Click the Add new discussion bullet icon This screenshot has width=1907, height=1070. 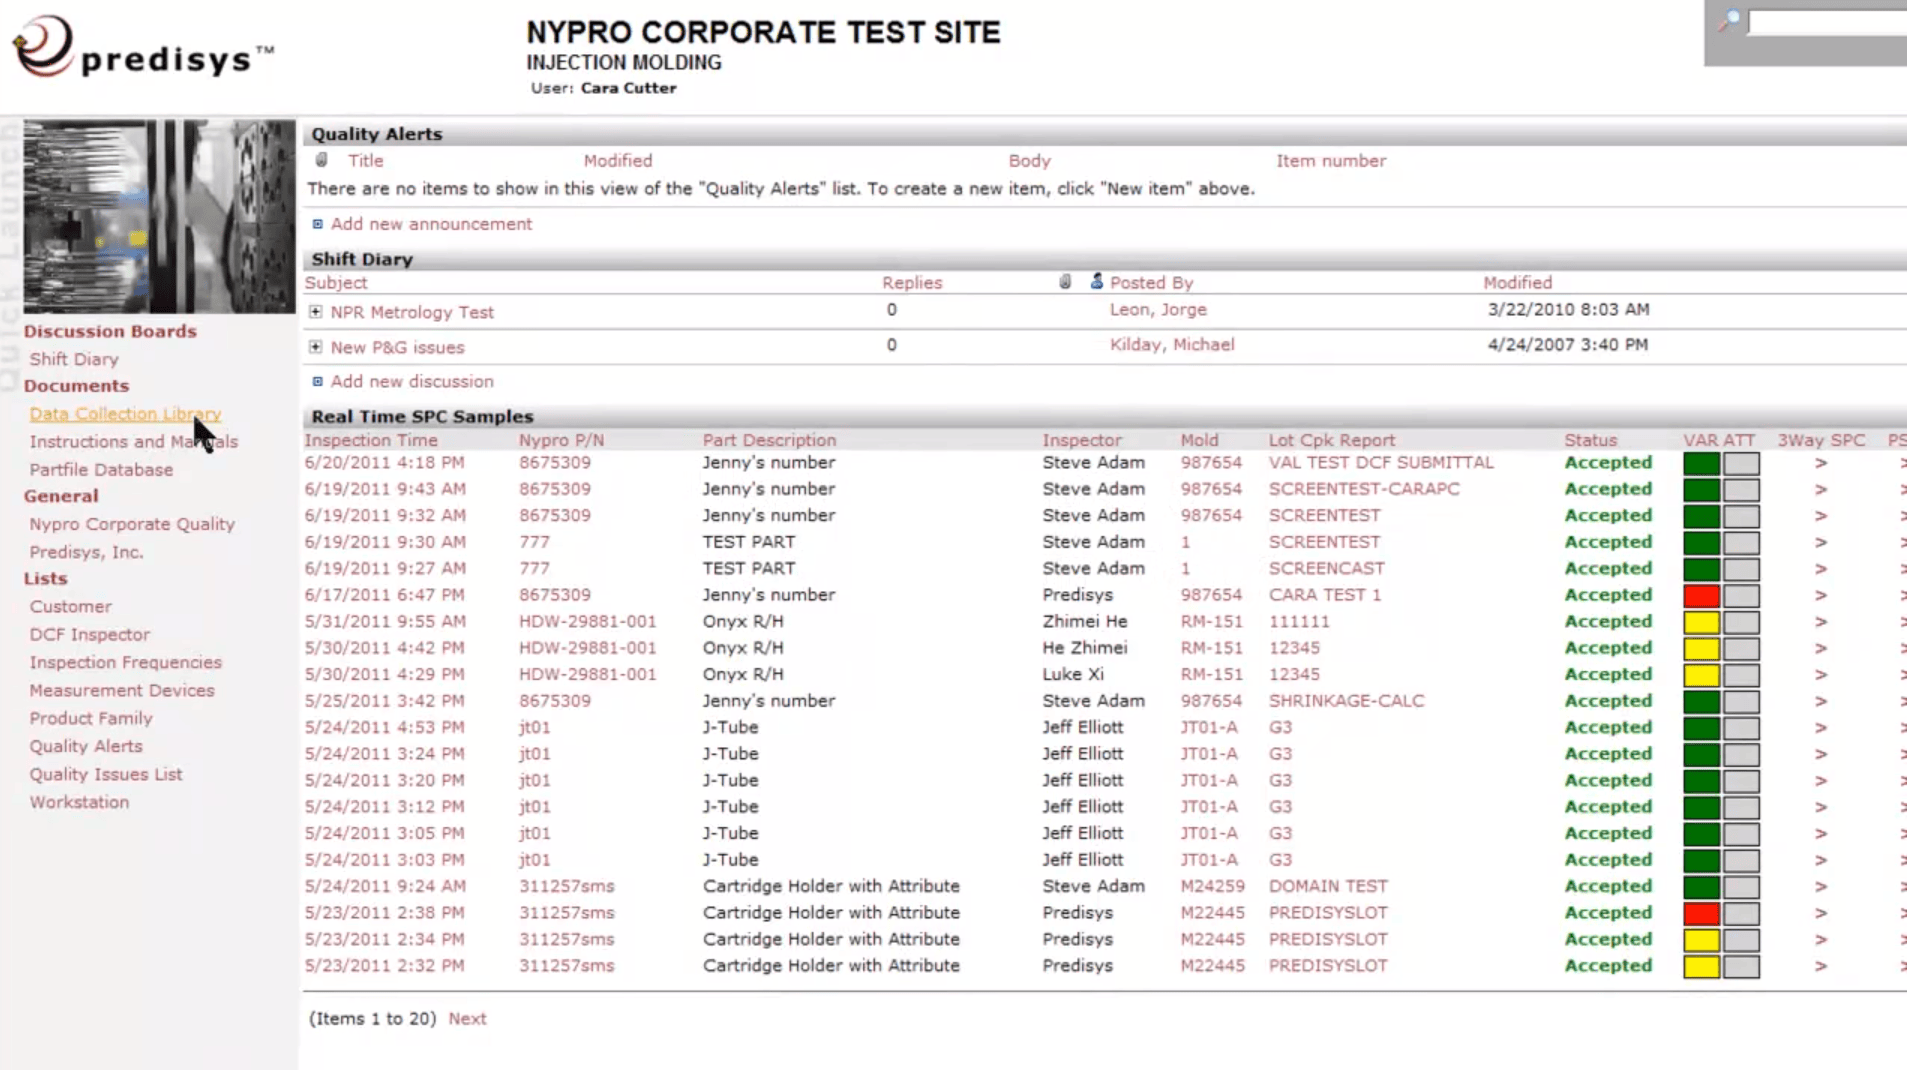point(317,382)
